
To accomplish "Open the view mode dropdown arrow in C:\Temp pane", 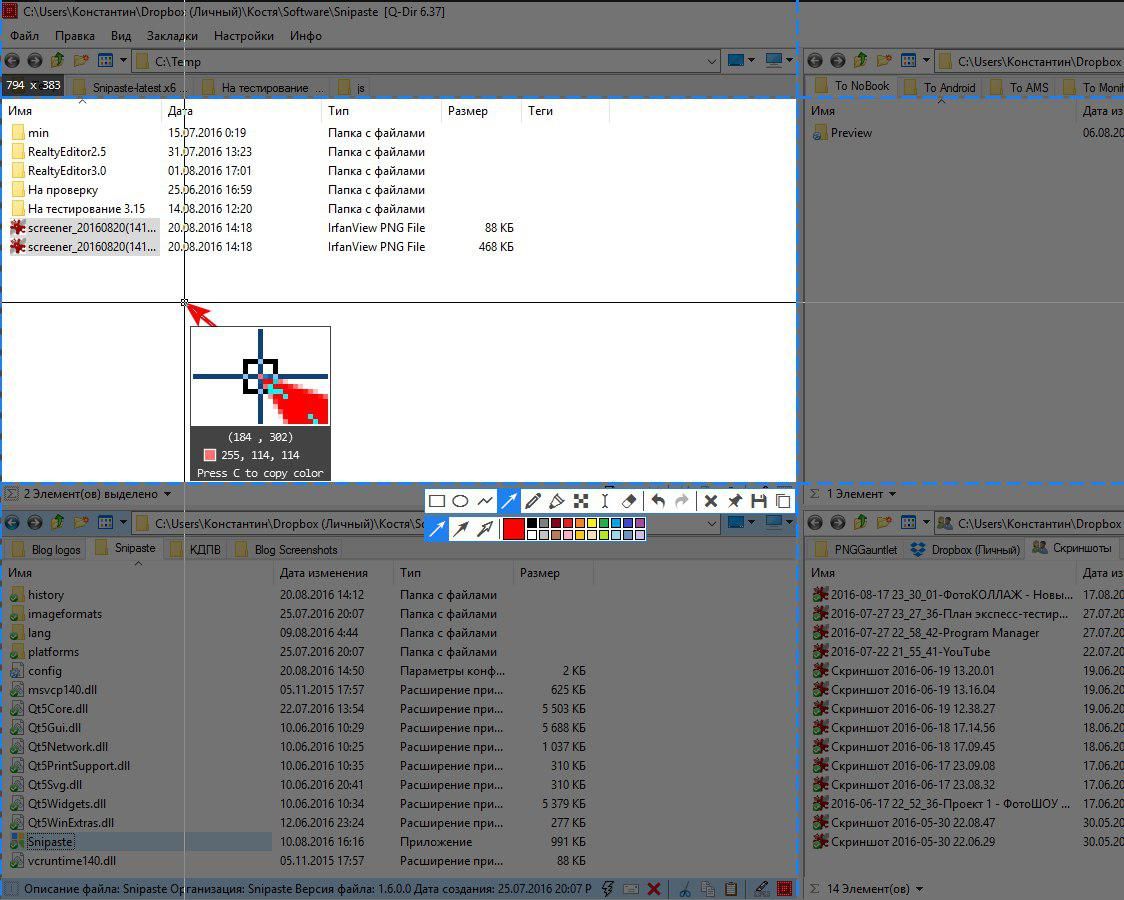I will click(123, 61).
